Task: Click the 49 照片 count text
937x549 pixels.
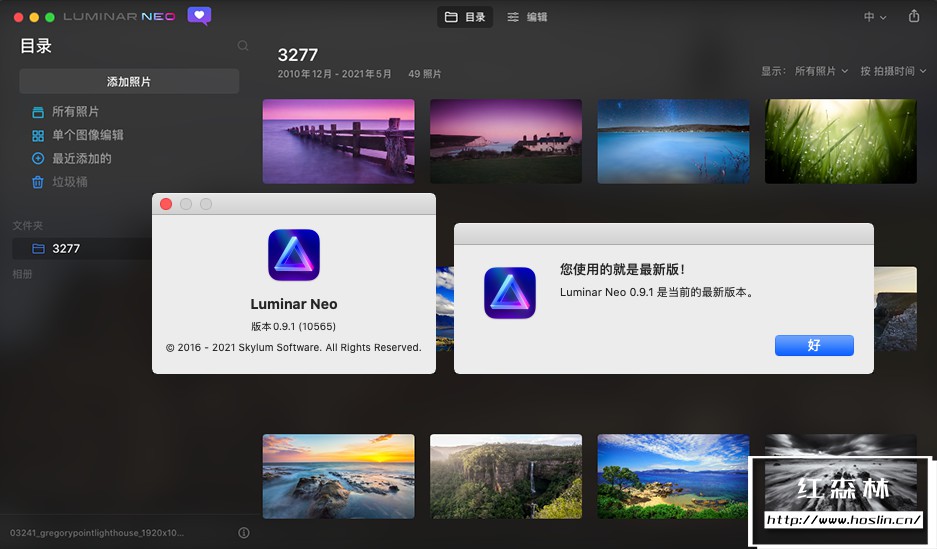Action: click(424, 74)
